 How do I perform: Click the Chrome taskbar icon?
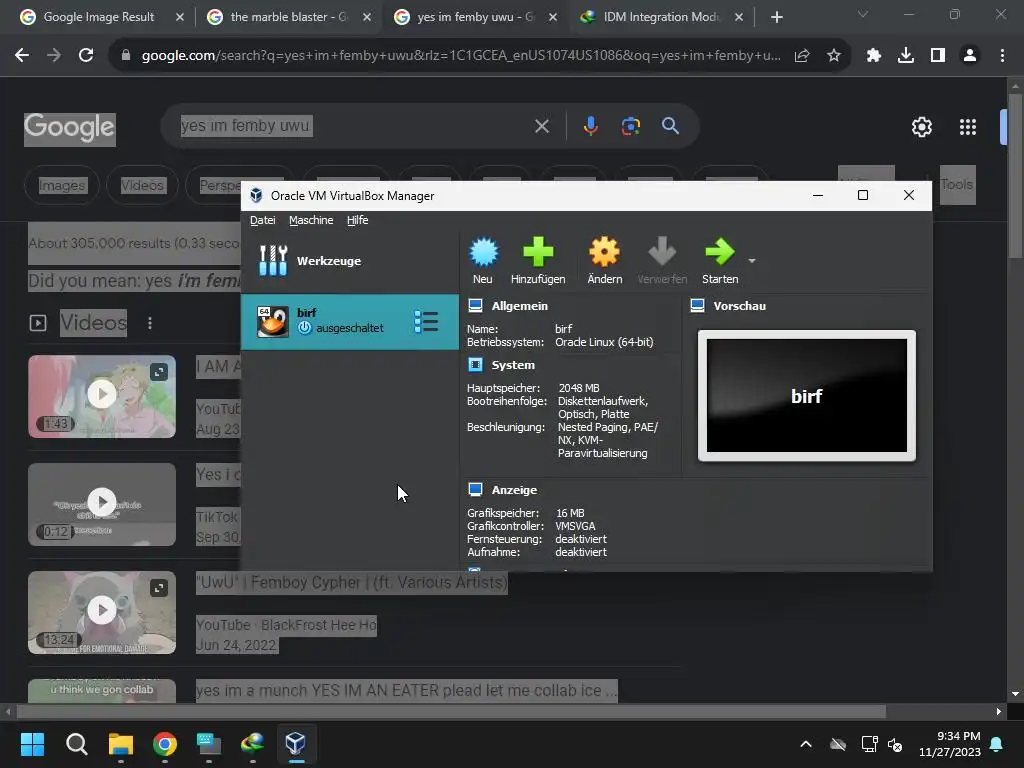(165, 744)
